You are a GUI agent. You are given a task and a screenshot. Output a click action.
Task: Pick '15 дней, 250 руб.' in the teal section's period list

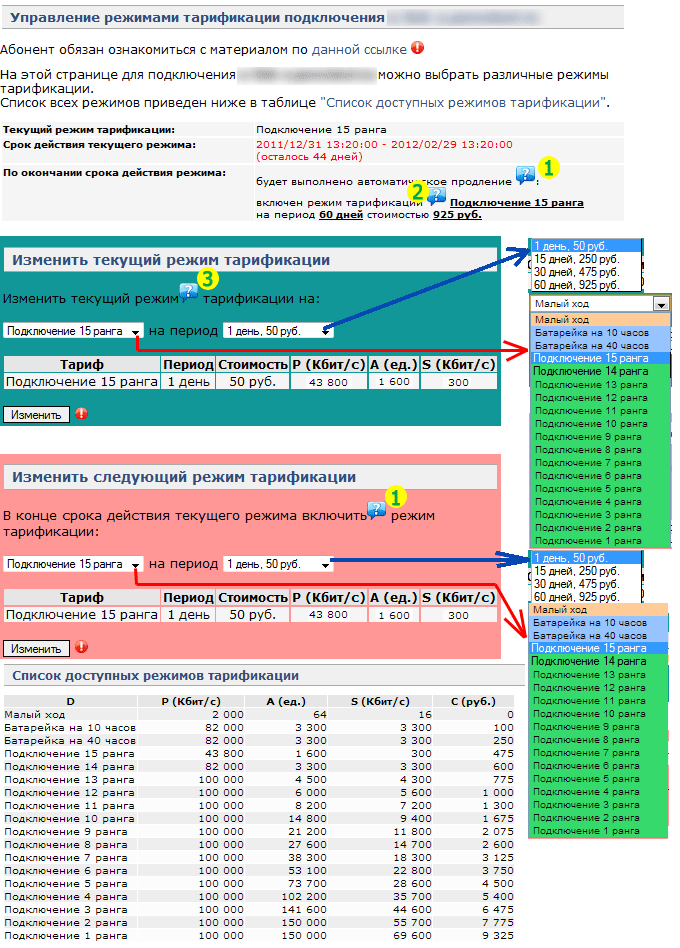point(586,259)
